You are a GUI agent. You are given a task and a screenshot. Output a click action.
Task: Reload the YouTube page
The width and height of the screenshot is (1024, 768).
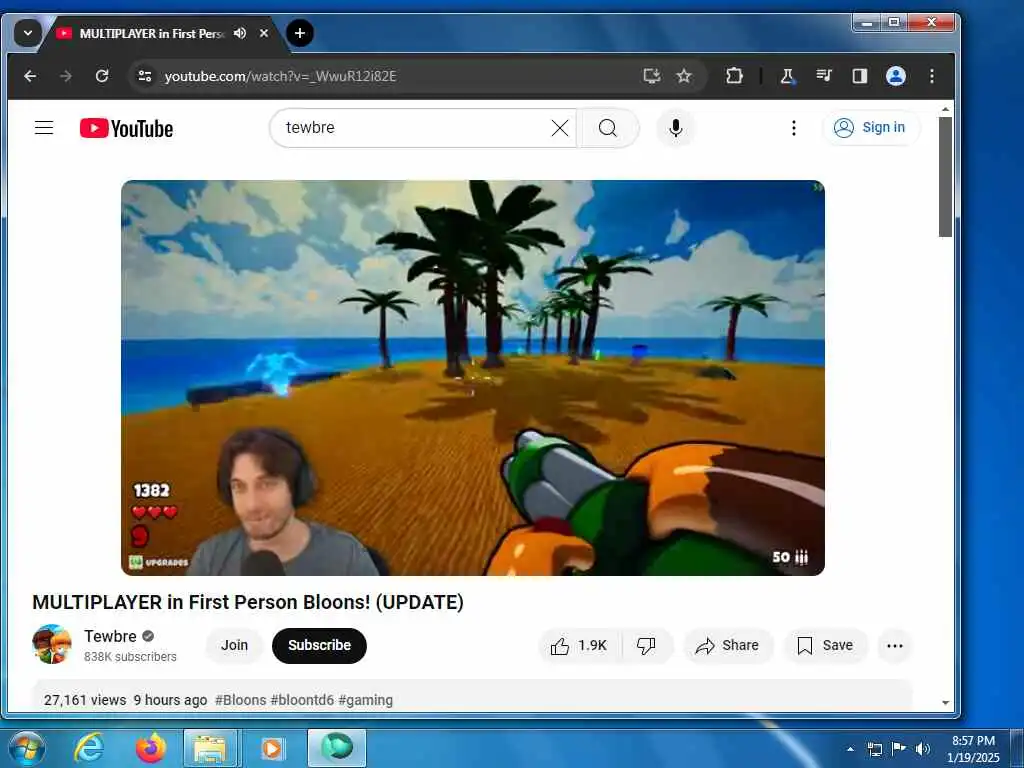click(102, 76)
